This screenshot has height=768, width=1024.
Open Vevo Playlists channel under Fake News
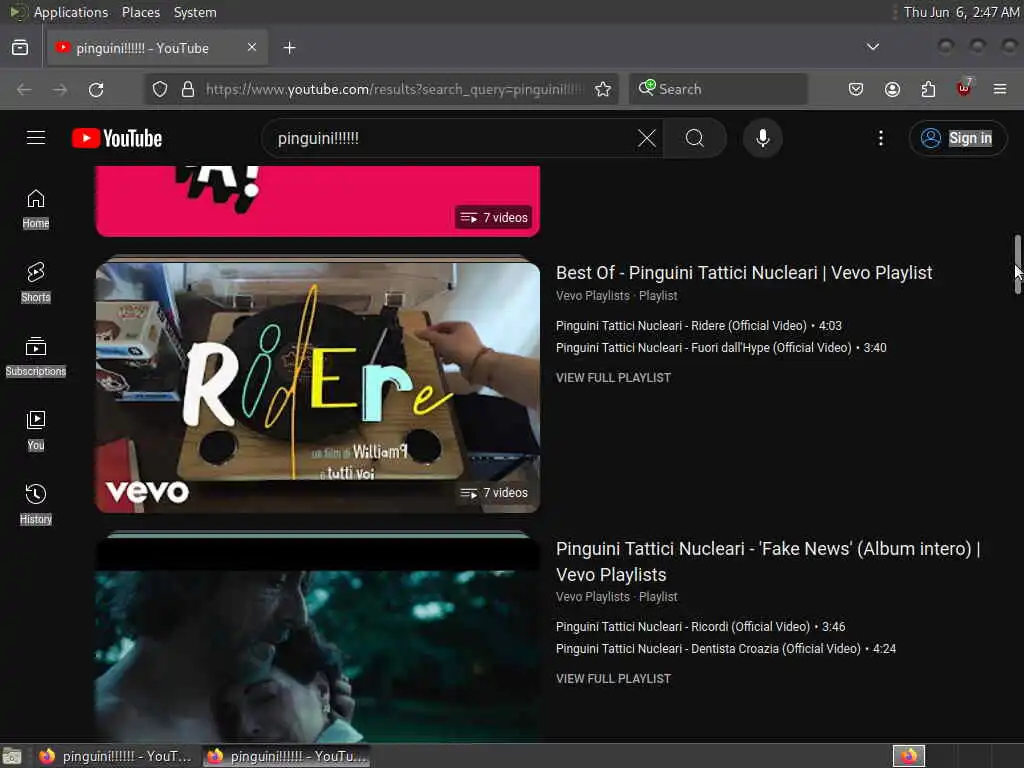click(592, 597)
